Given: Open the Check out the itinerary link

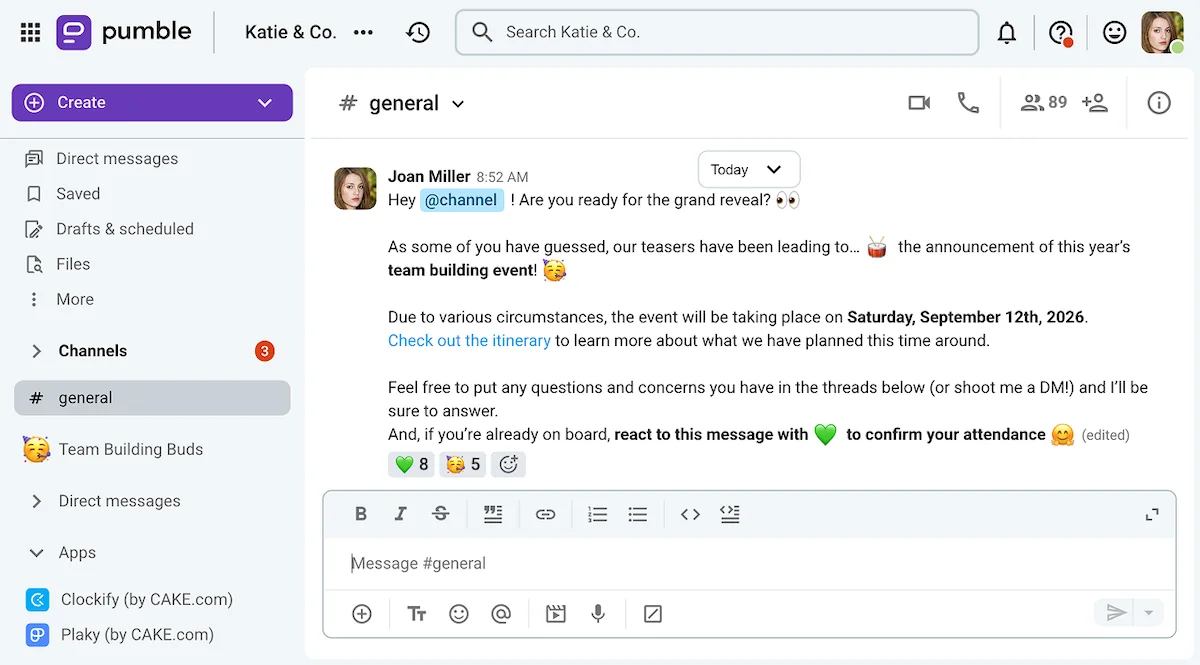Looking at the screenshot, I should (469, 340).
